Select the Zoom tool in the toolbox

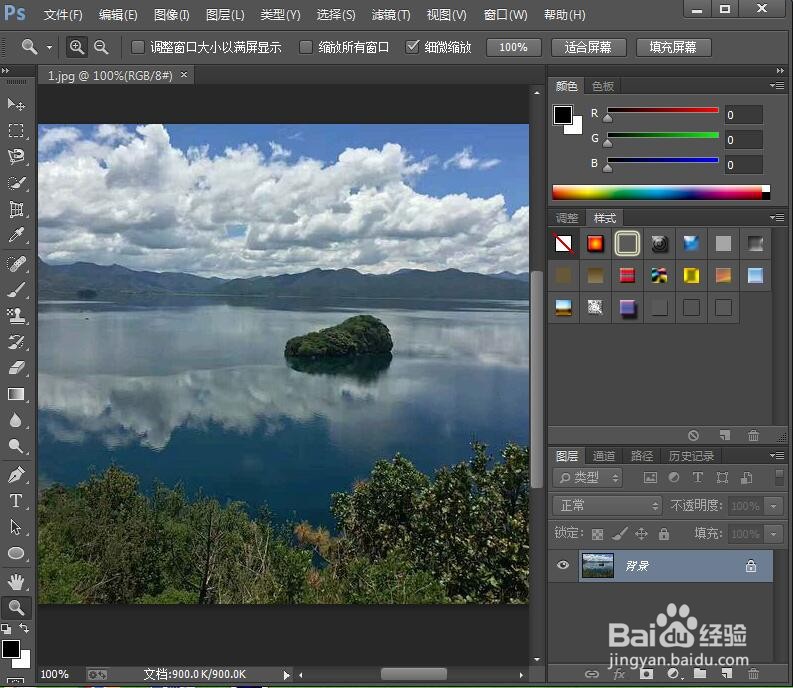16,608
